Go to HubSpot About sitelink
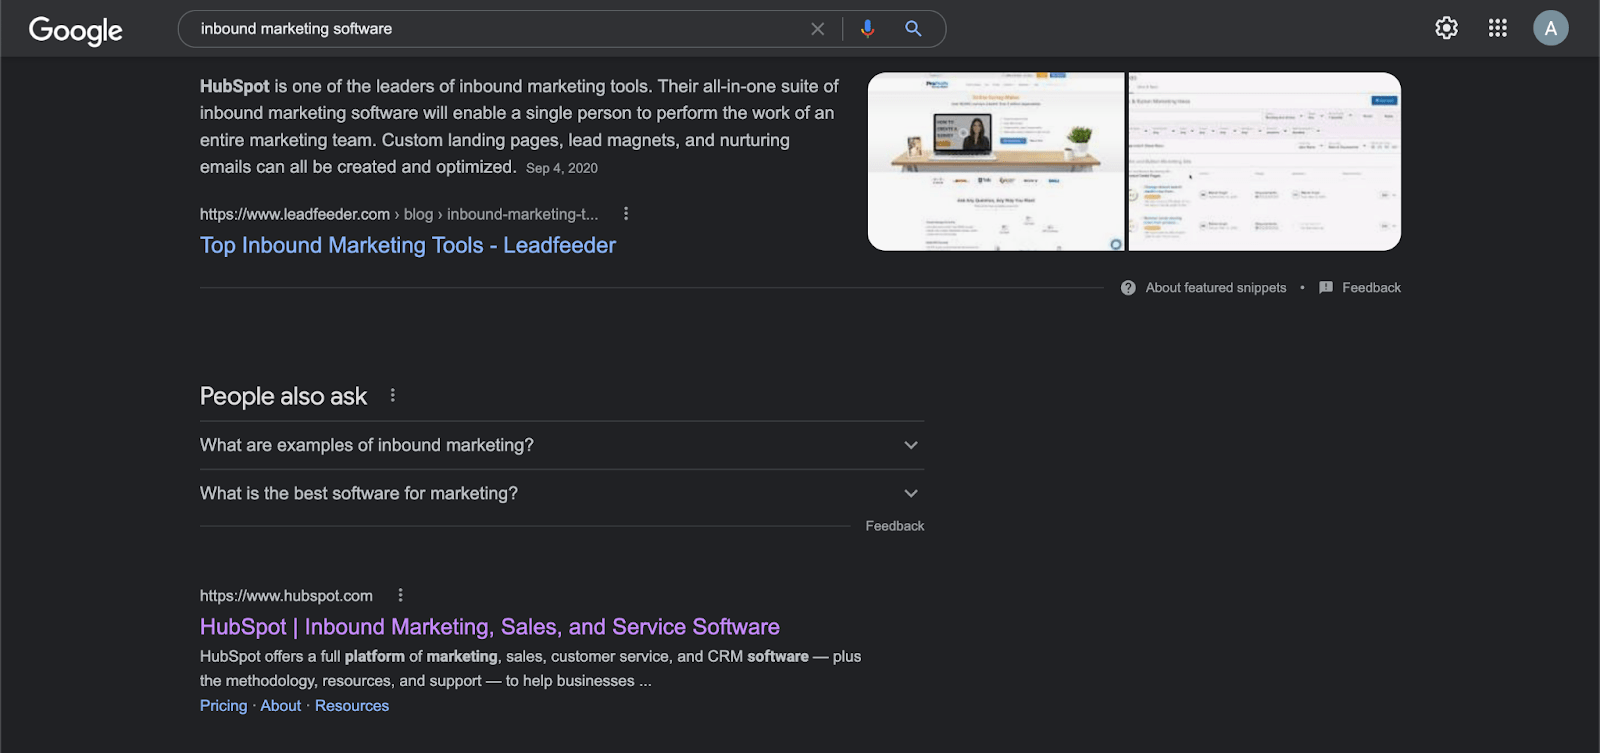The image size is (1600, 753). point(280,706)
